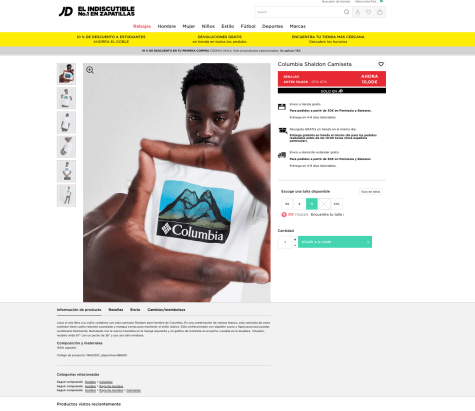Click the green add to basket button
This screenshot has height=411, width=475.
pyautogui.click(x=335, y=242)
